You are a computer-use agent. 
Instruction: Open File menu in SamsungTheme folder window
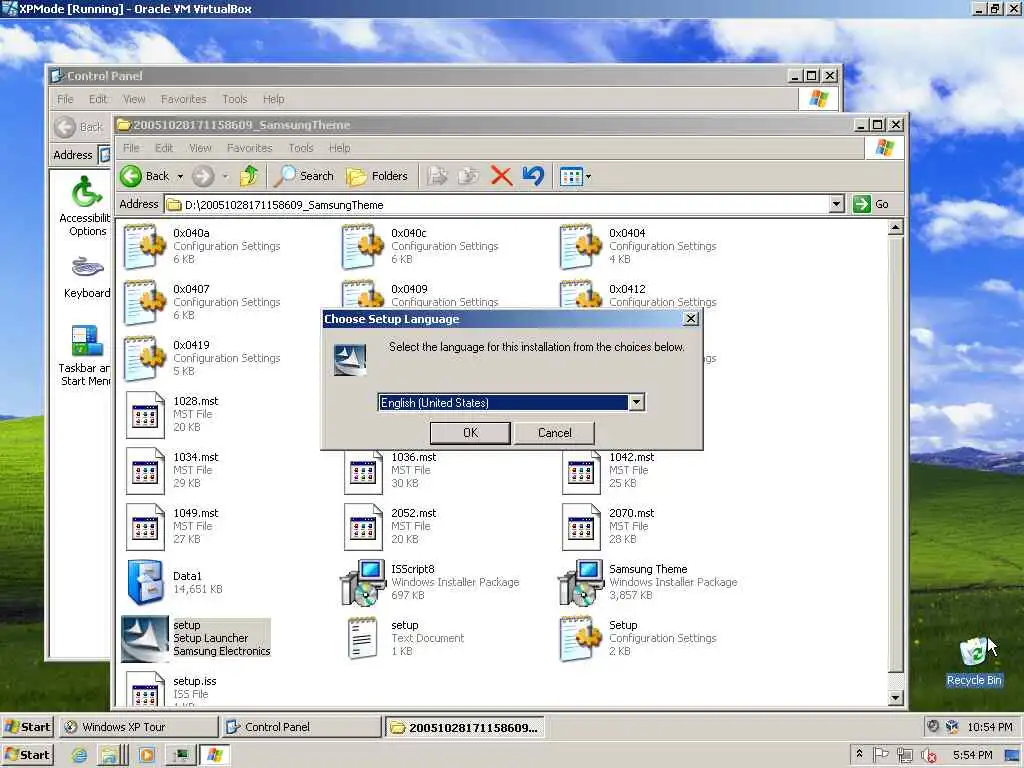click(131, 148)
